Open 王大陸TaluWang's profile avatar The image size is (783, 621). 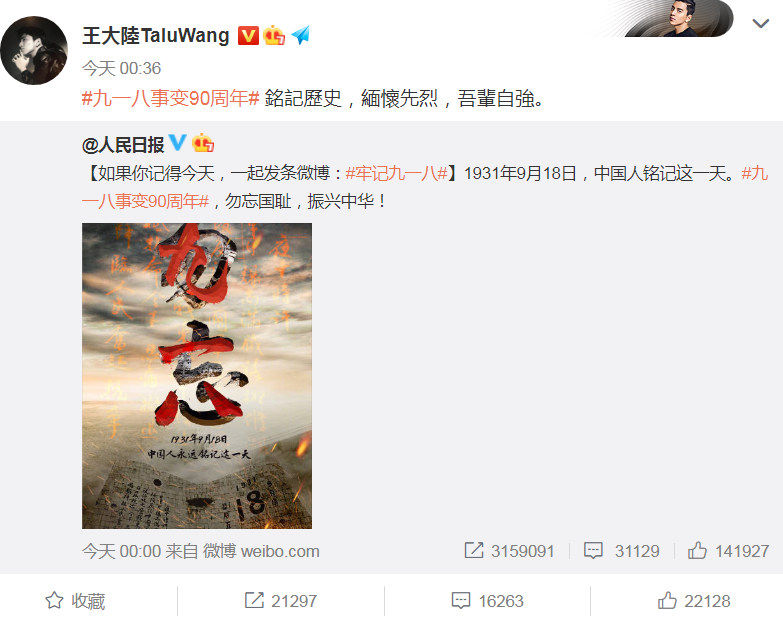click(x=34, y=50)
